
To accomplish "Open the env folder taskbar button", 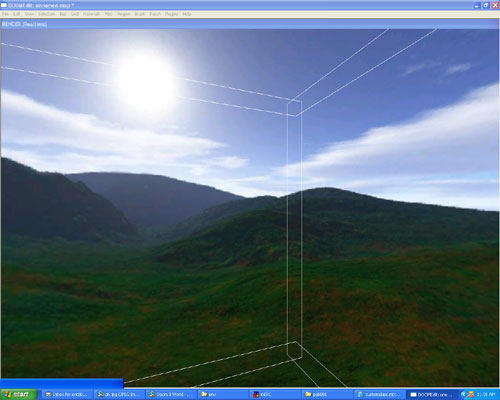I will click(223, 395).
